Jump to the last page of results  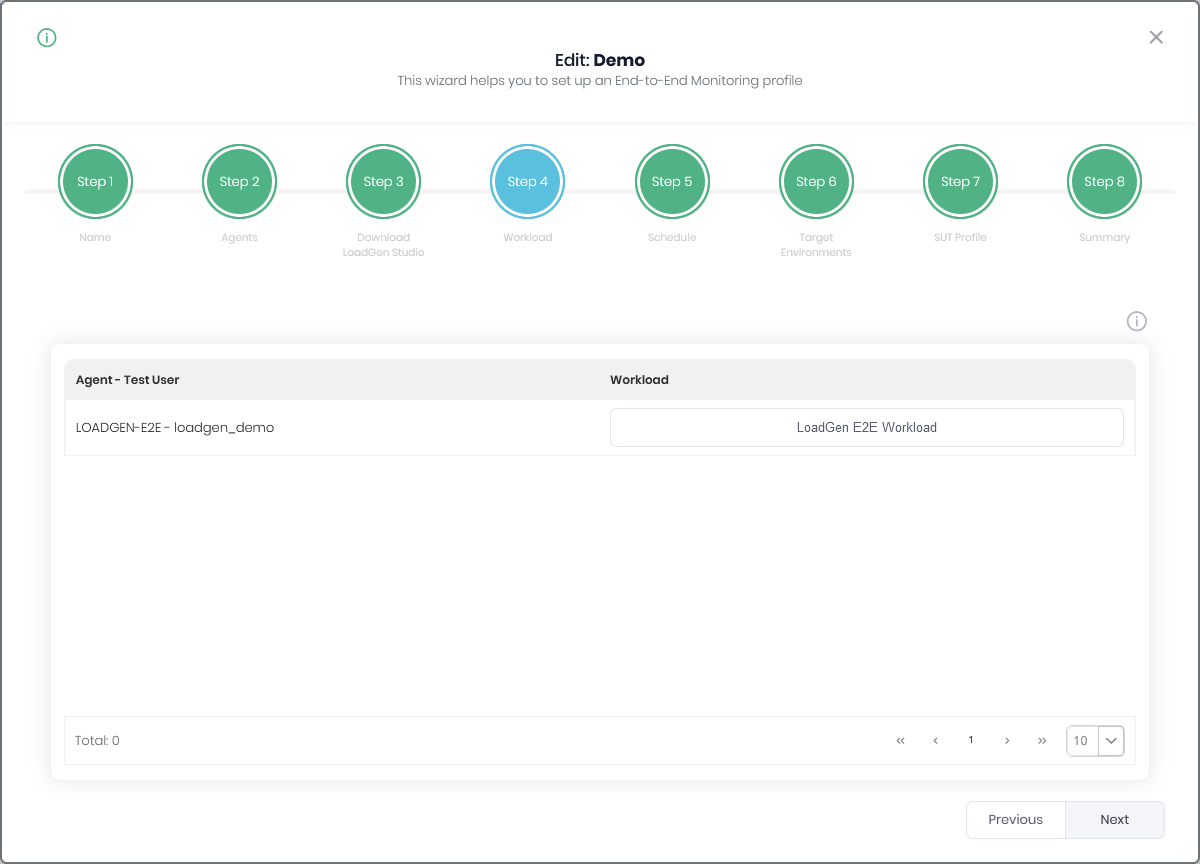pos(1042,741)
